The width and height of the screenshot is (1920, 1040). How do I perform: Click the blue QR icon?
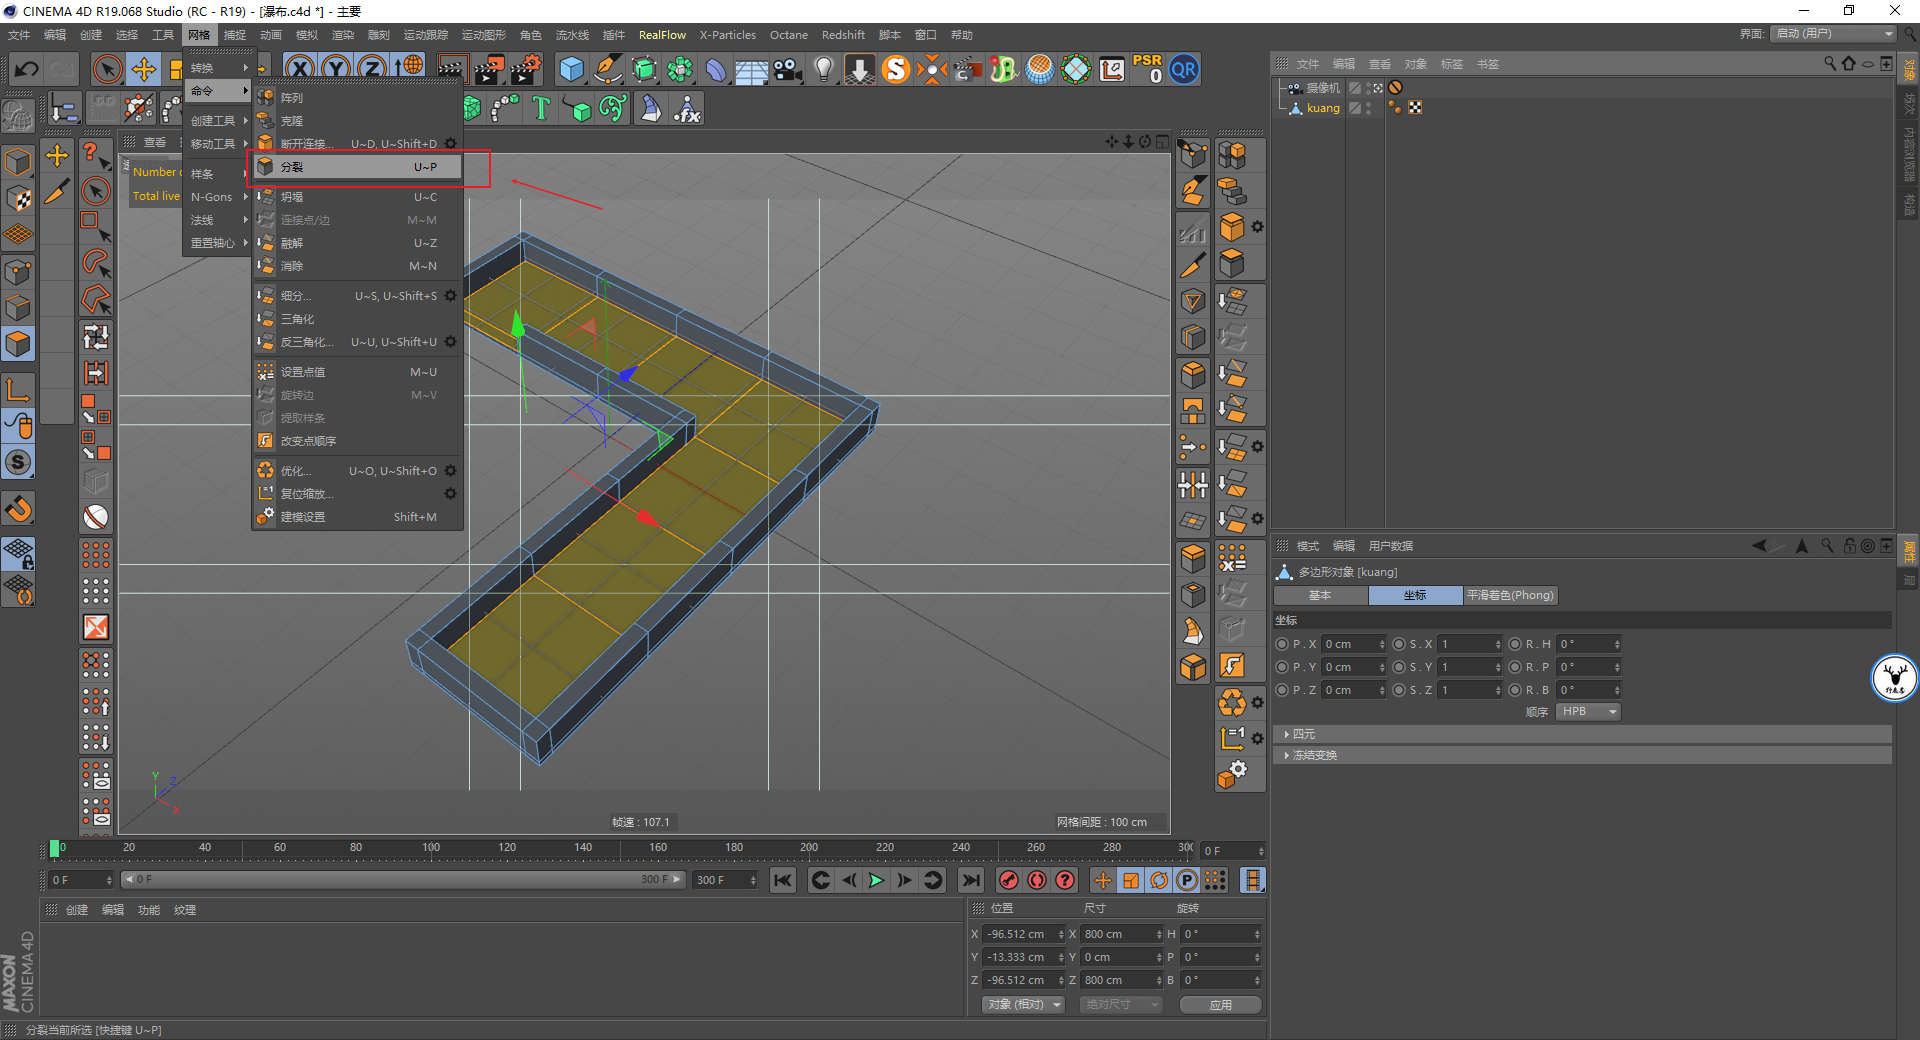1184,69
